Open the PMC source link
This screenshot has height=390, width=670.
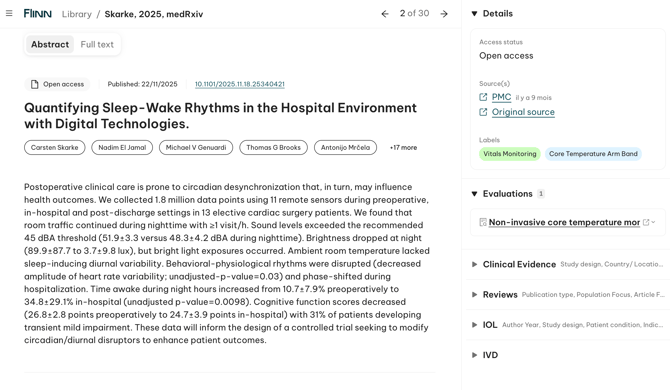tap(501, 97)
